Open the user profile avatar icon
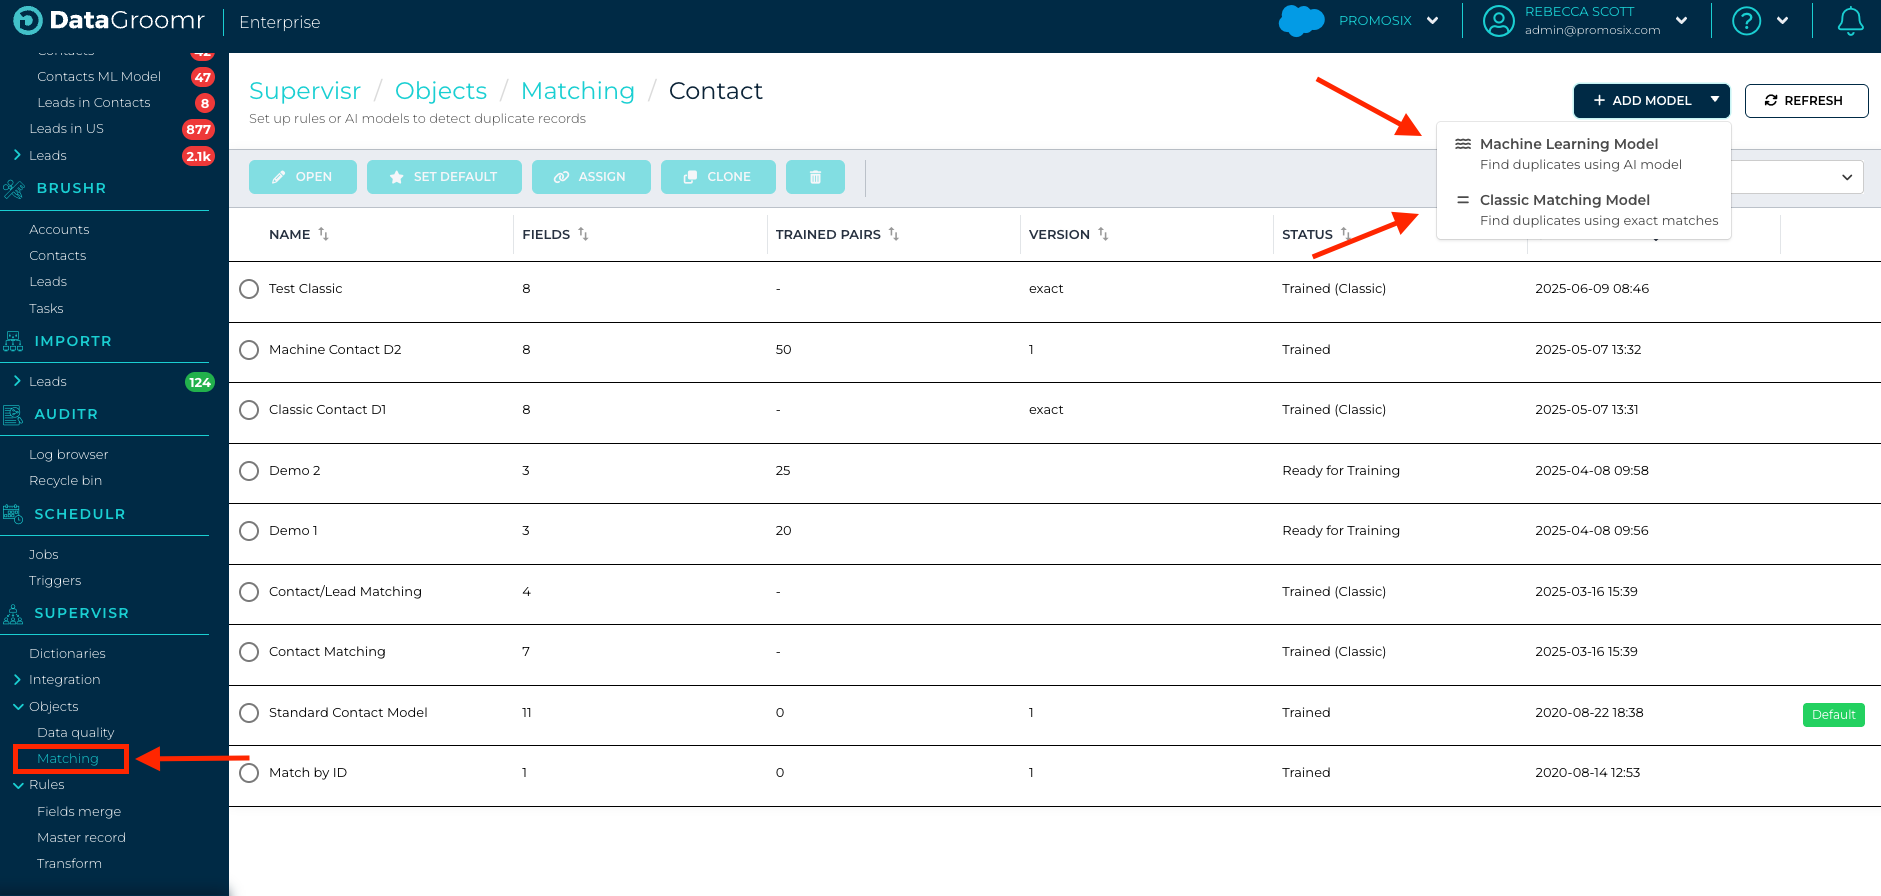This screenshot has height=896, width=1881. 1498,21
